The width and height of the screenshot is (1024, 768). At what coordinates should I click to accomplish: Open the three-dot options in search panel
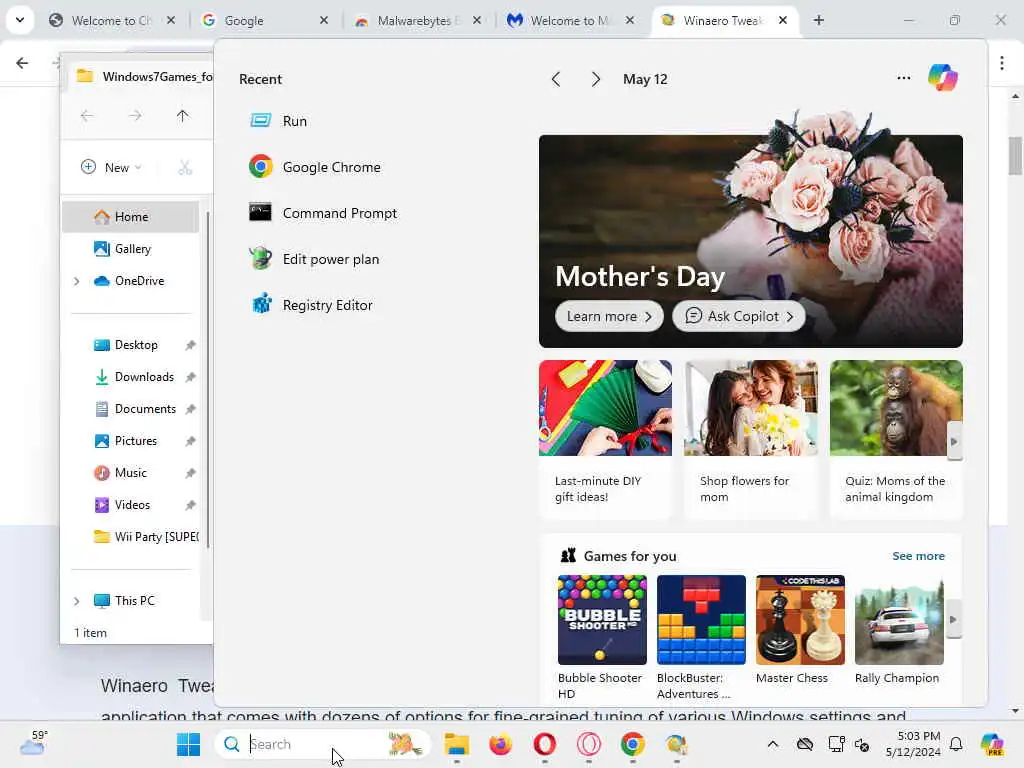point(904,78)
